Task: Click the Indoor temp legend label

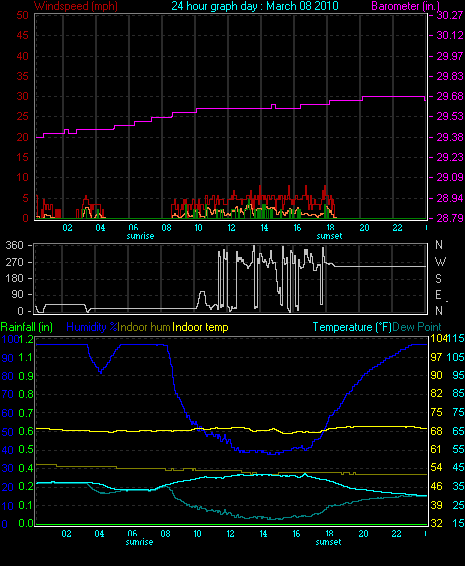Action: [x=200, y=327]
